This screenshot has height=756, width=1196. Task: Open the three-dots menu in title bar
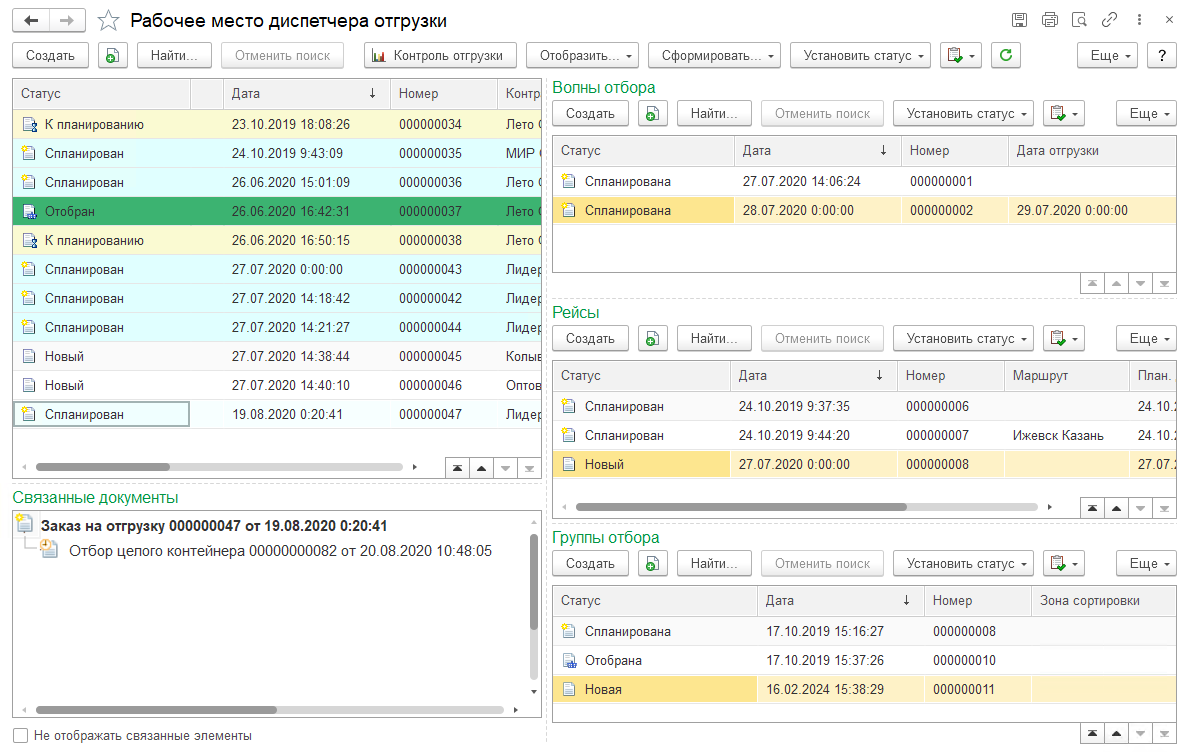click(1139, 21)
